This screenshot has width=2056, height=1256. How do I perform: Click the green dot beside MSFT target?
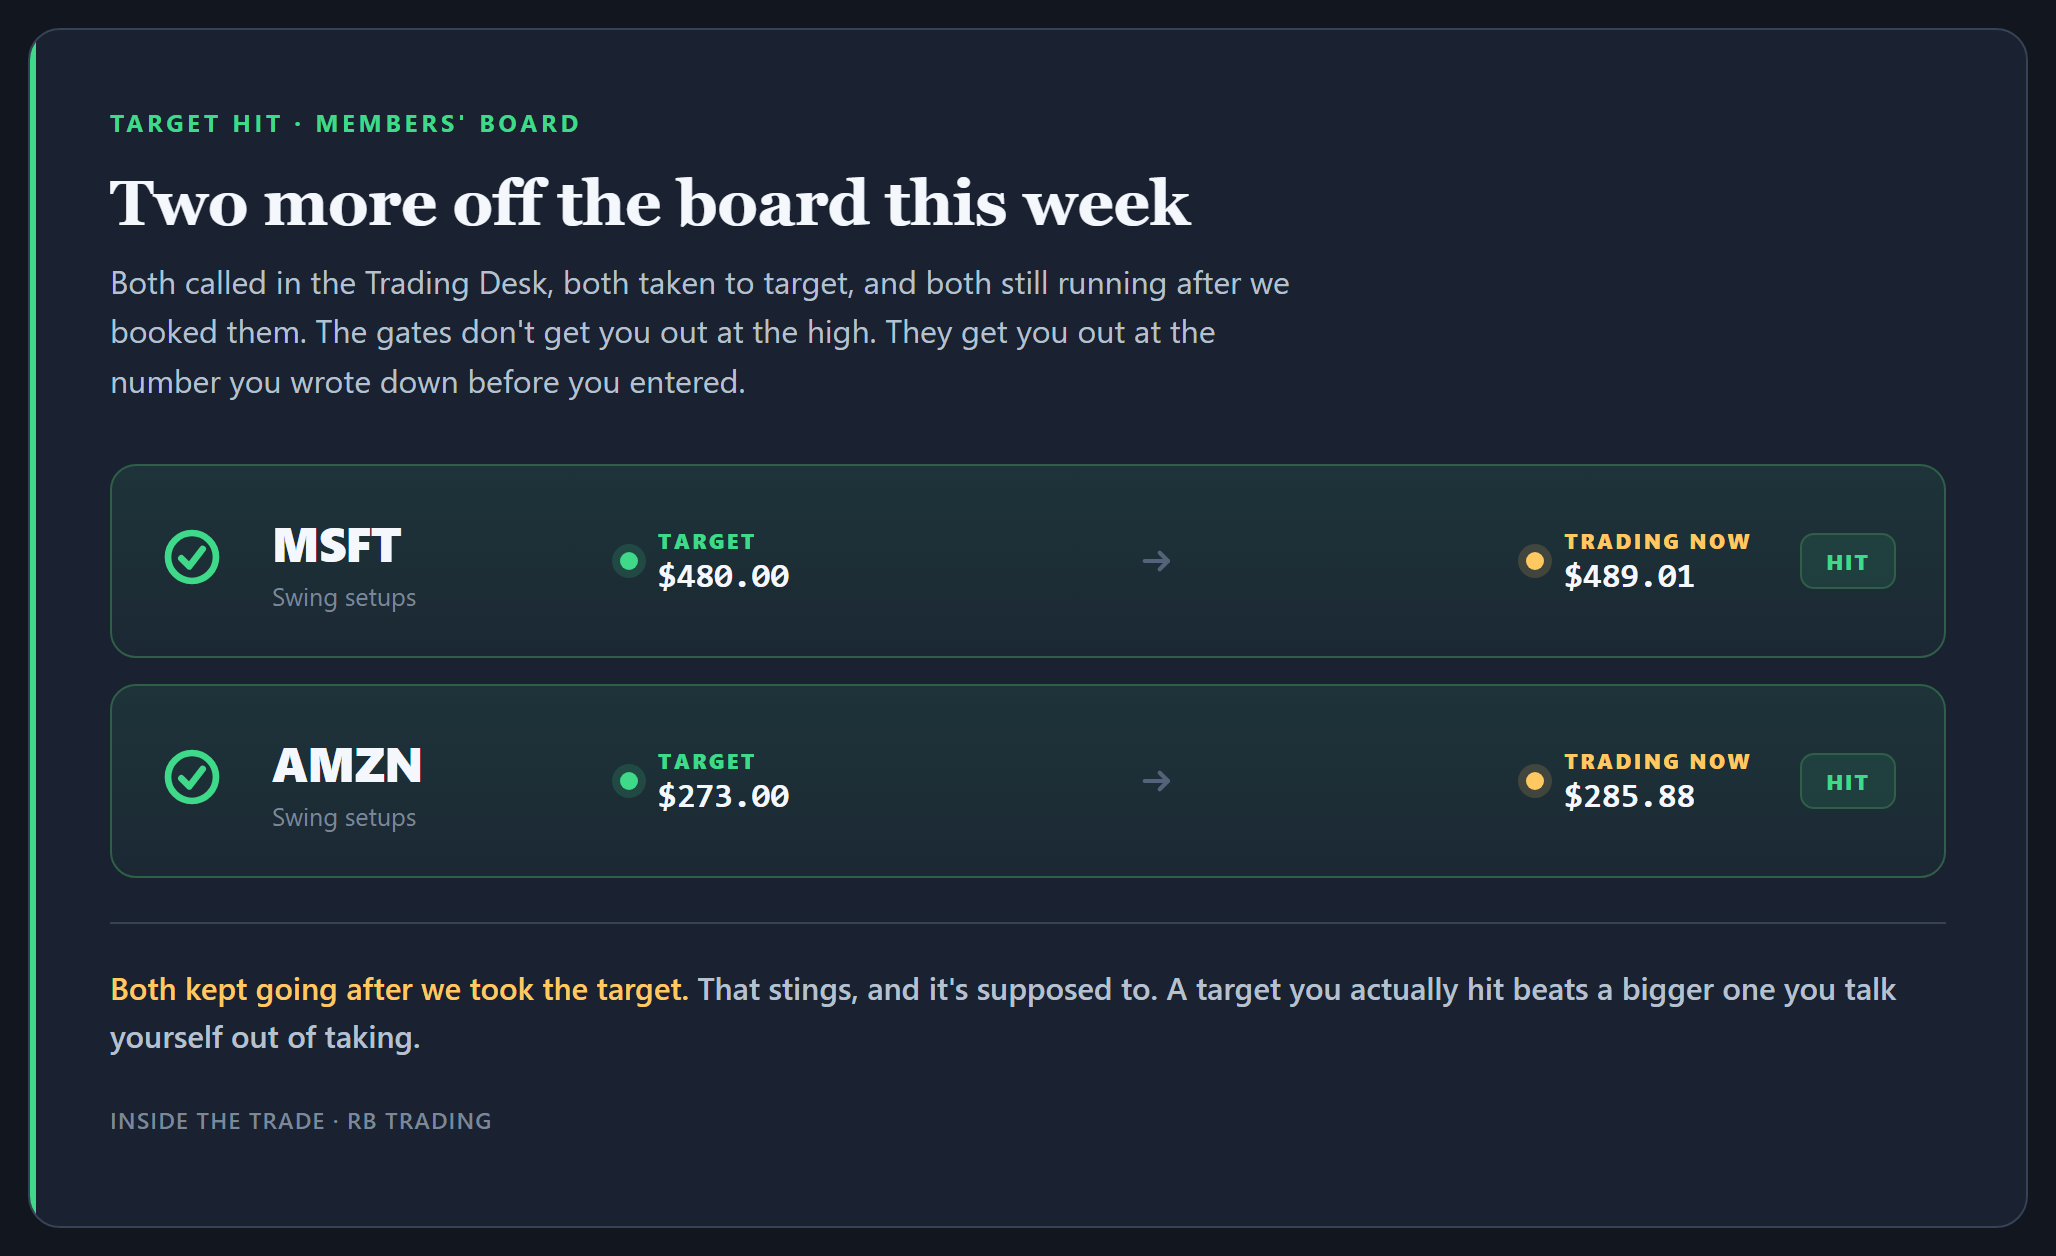pos(629,561)
